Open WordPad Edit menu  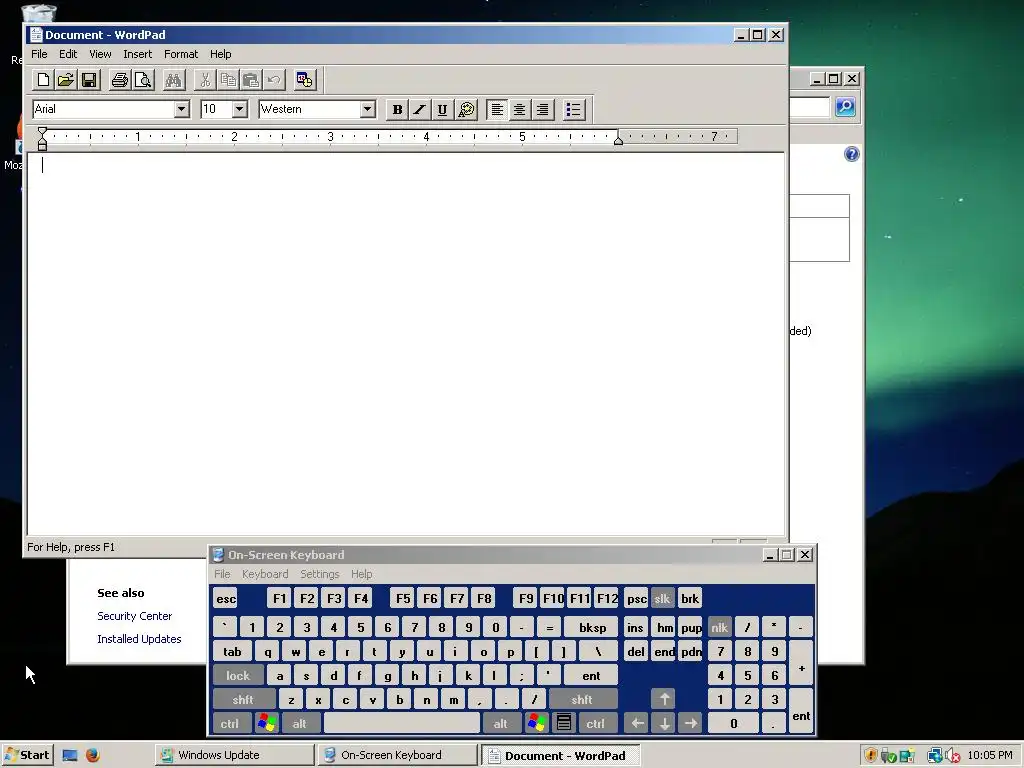click(x=68, y=54)
